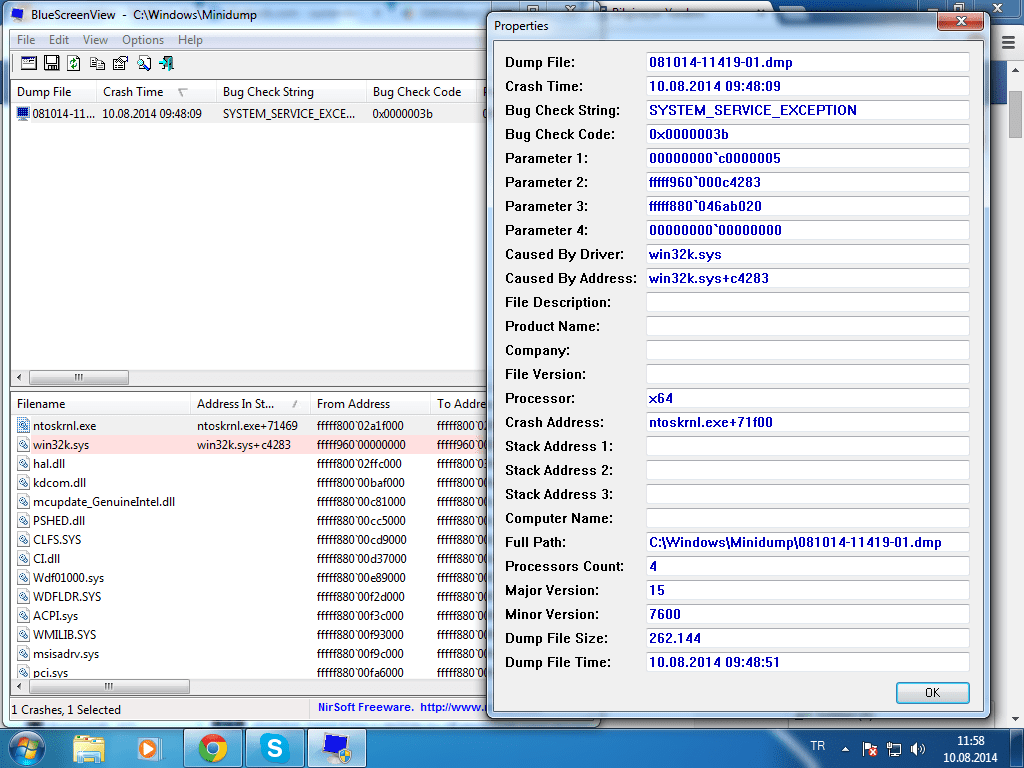Click the upper pane scroll-left arrow

point(19,377)
